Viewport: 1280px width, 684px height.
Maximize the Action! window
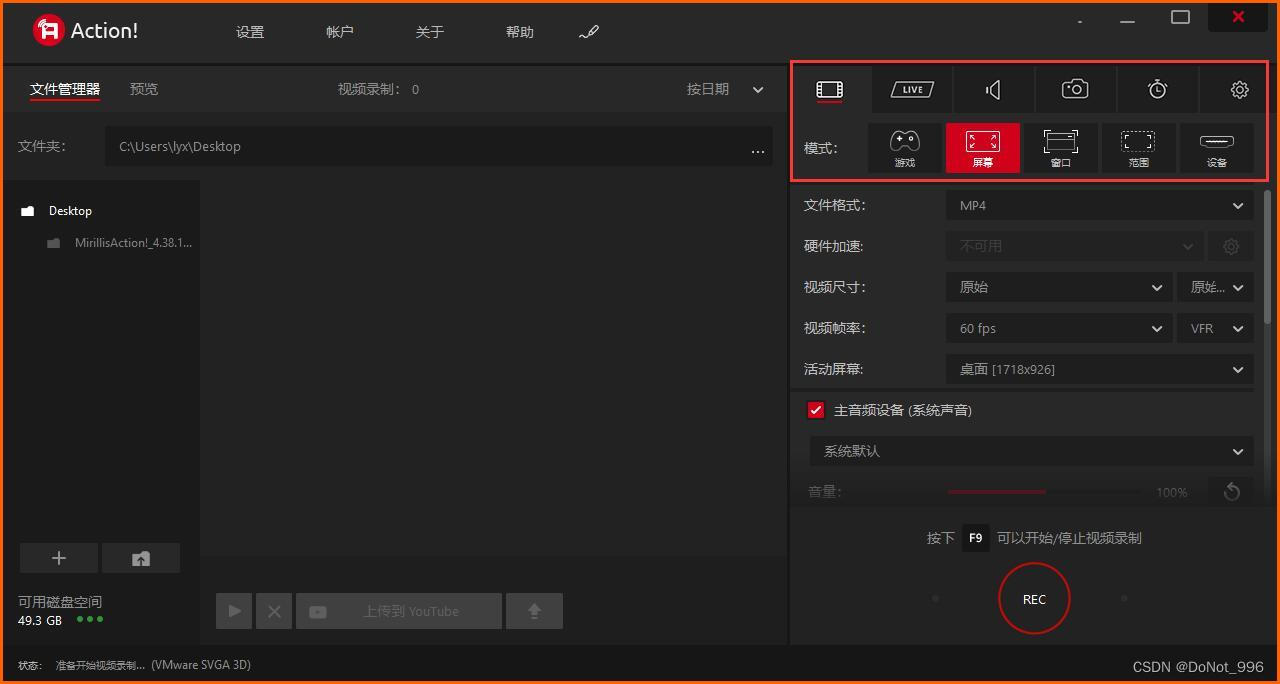tap(1180, 17)
